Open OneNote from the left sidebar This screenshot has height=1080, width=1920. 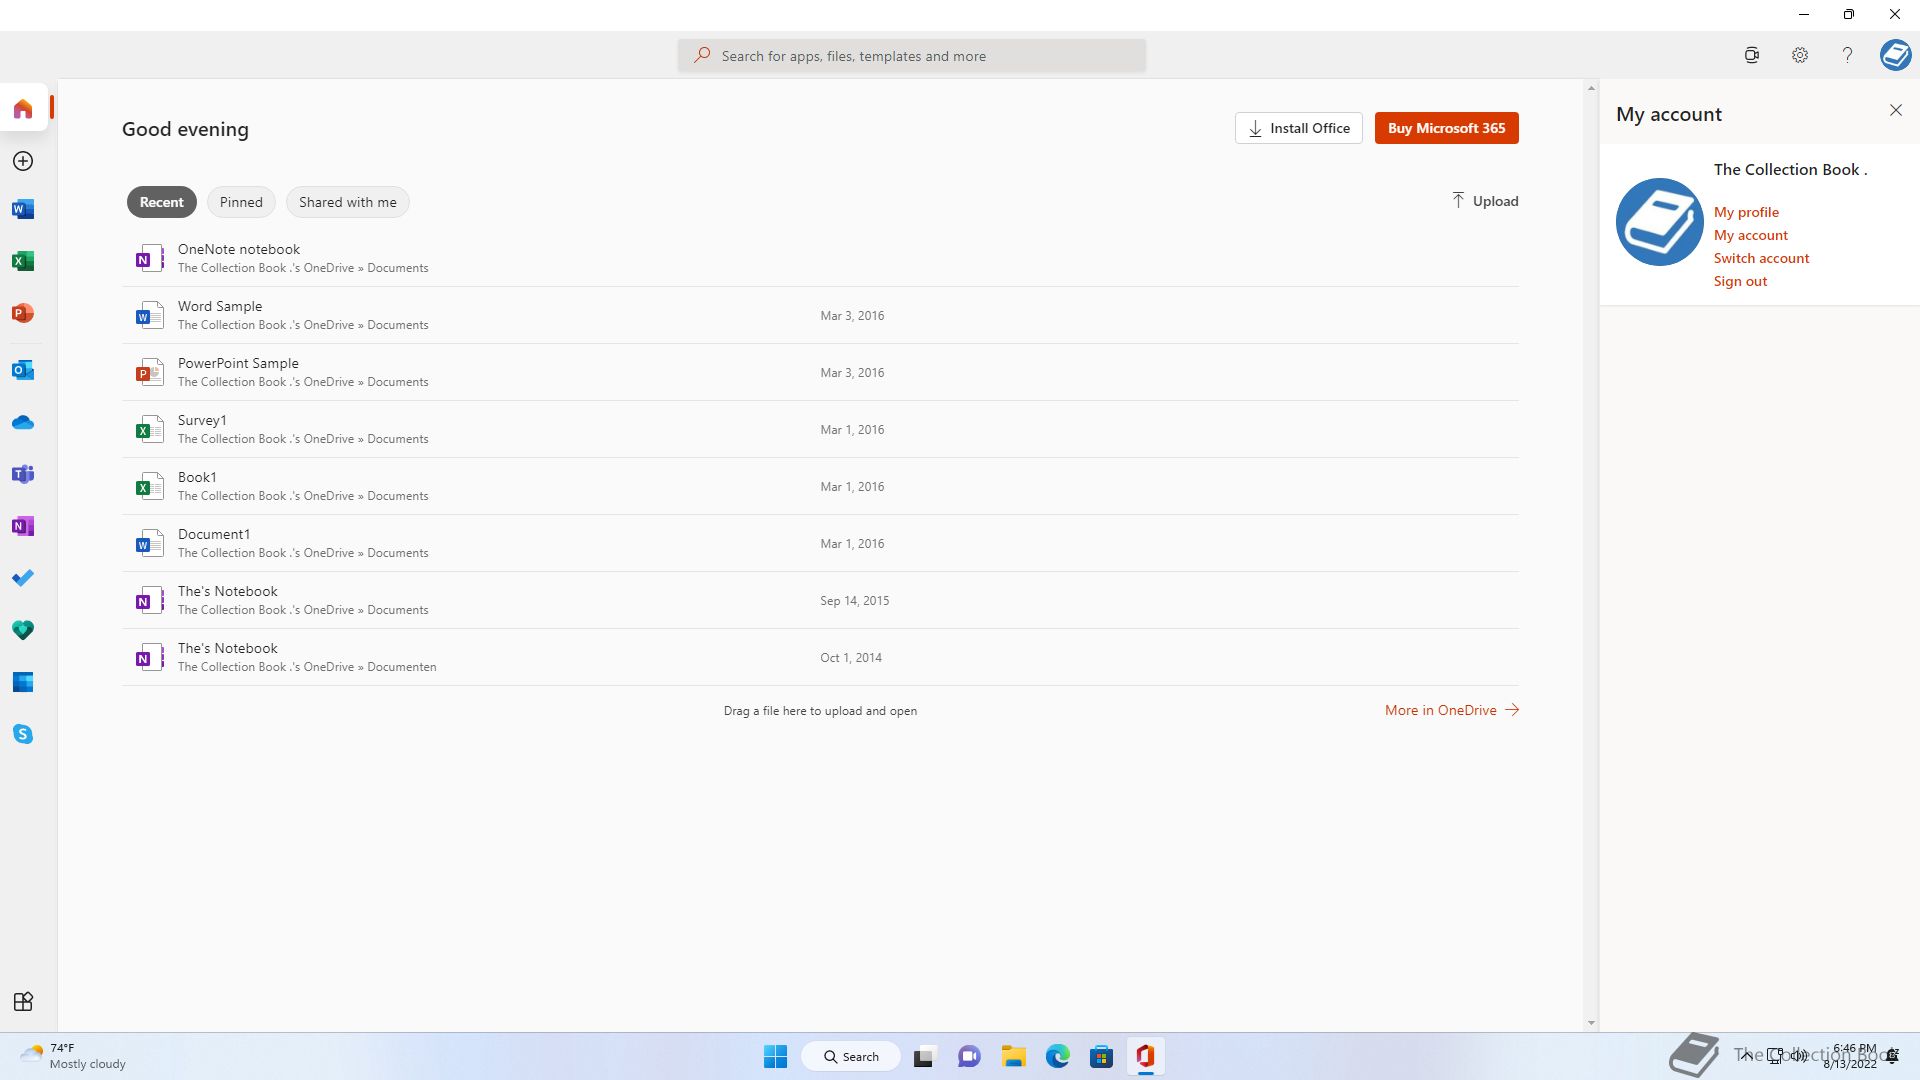click(x=23, y=526)
